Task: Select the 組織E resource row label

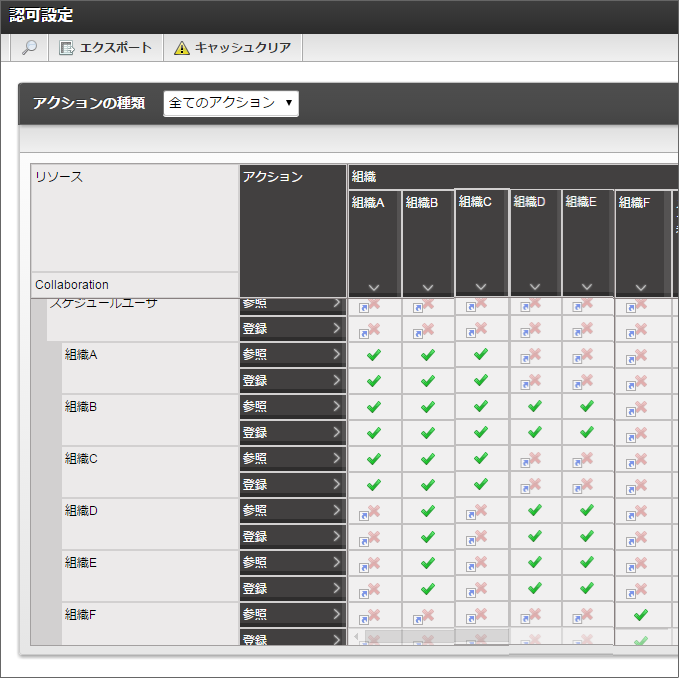Action: [x=81, y=562]
